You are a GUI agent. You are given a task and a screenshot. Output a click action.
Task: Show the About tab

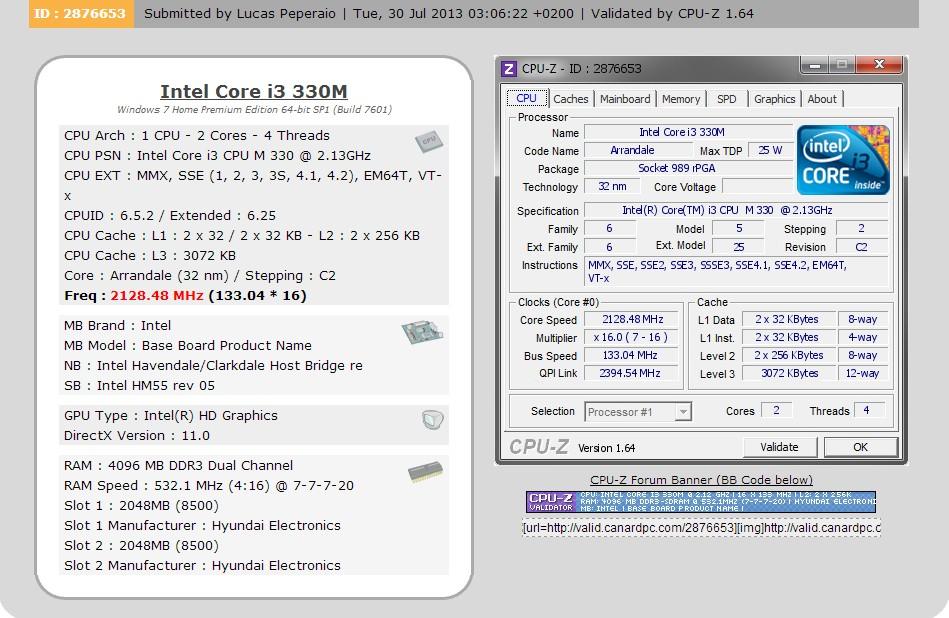coord(822,99)
